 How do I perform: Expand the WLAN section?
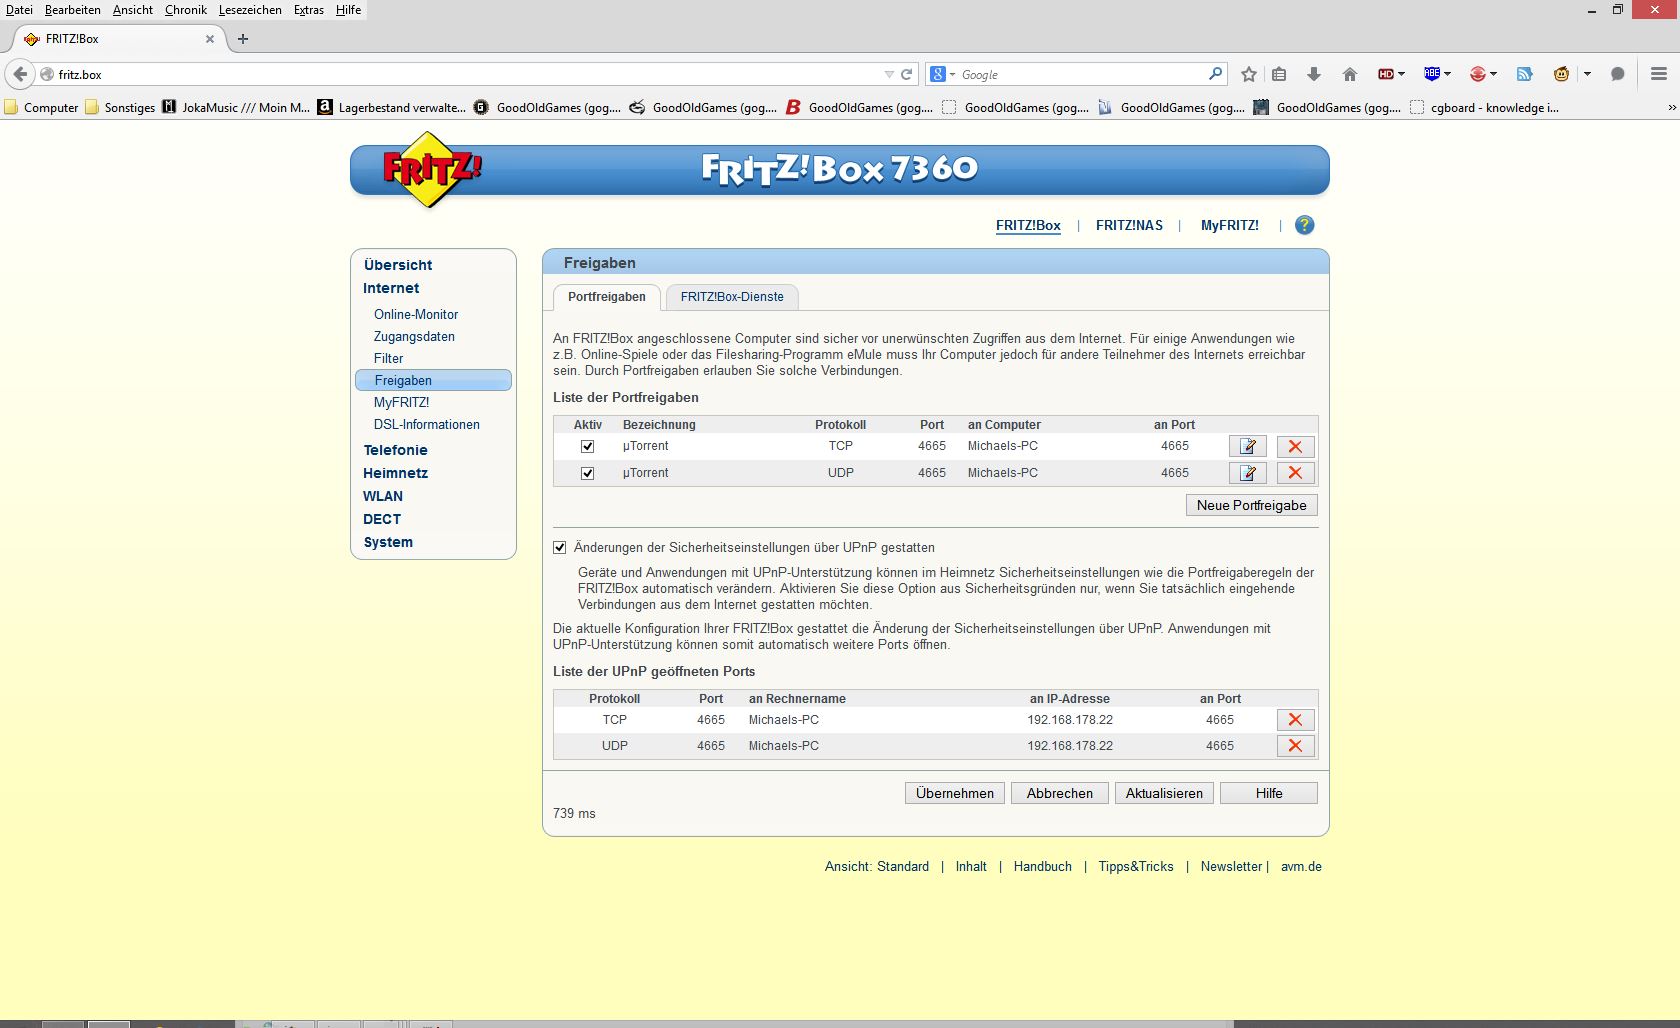coord(383,496)
